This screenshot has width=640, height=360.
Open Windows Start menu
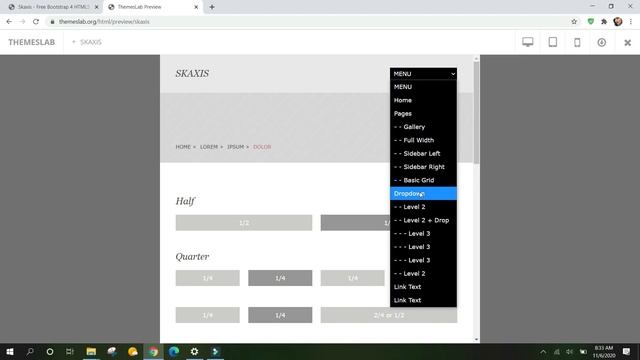pos(9,351)
